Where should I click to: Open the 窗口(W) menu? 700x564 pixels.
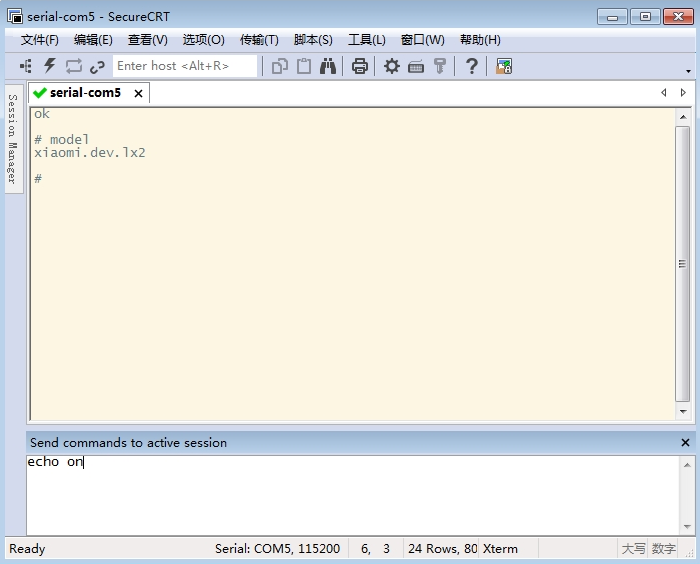(x=422, y=40)
